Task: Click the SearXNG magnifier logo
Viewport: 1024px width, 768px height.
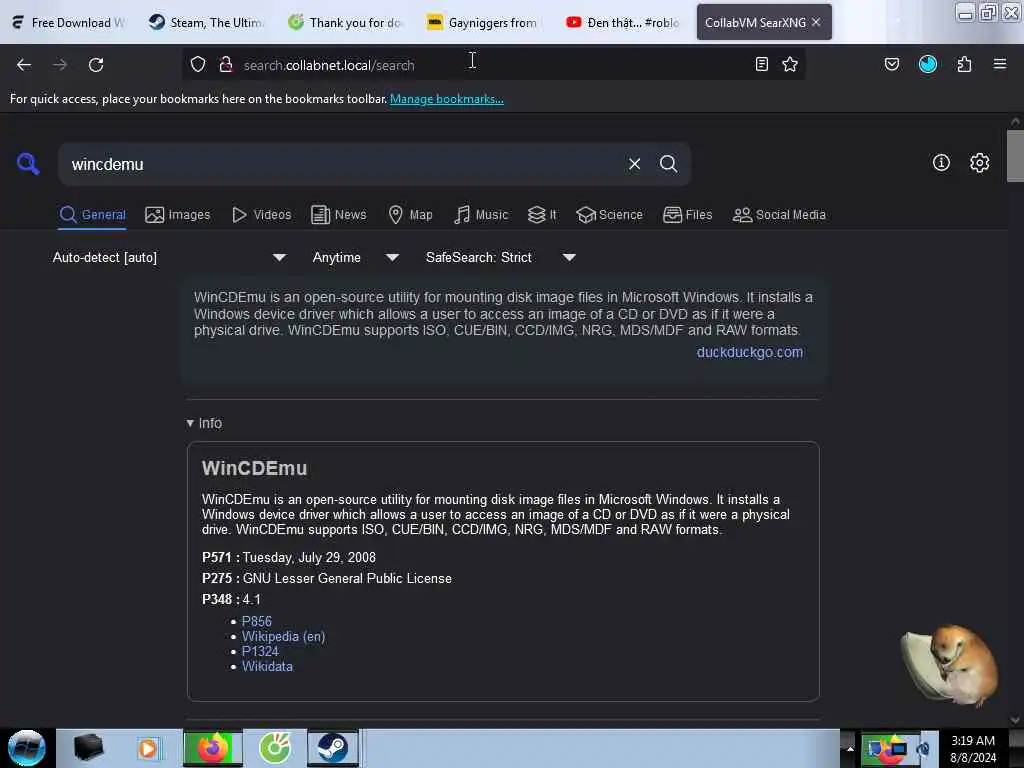Action: point(28,163)
